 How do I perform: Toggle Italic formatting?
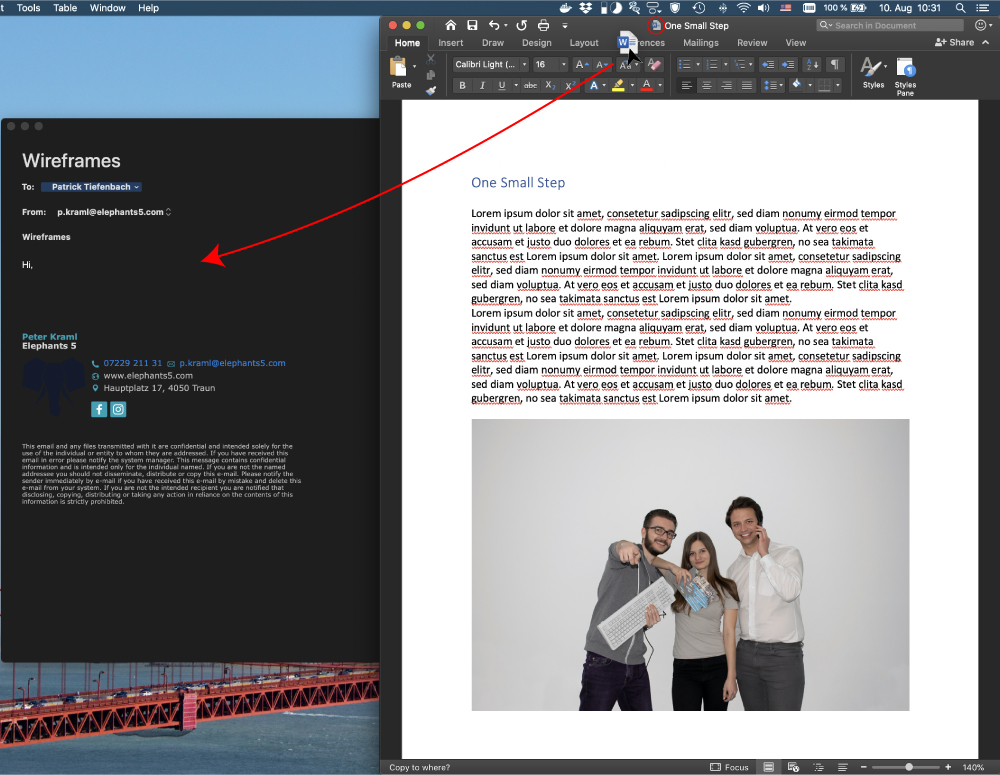[x=482, y=86]
